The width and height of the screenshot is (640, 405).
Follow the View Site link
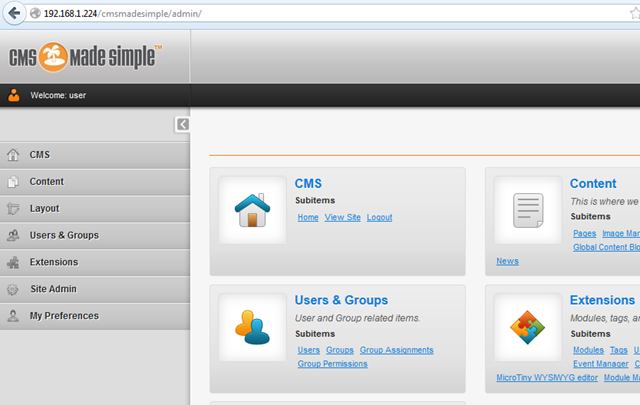342,218
